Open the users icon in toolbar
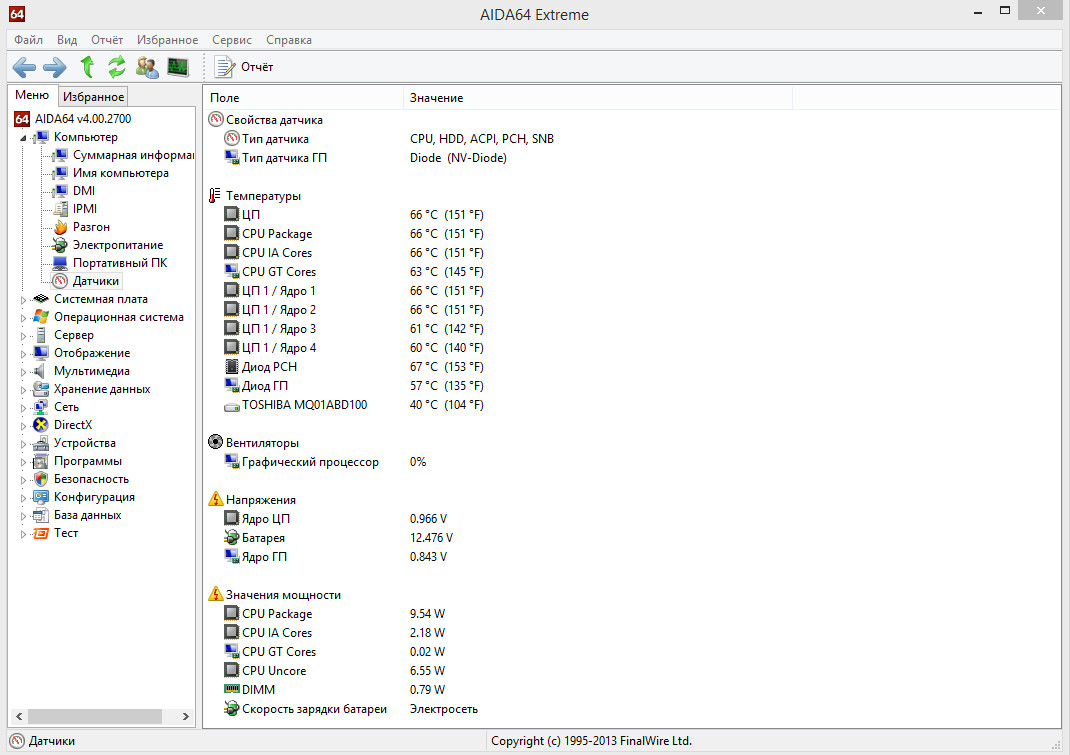Screen dimensions: 1070x755 pyautogui.click(x=147, y=67)
